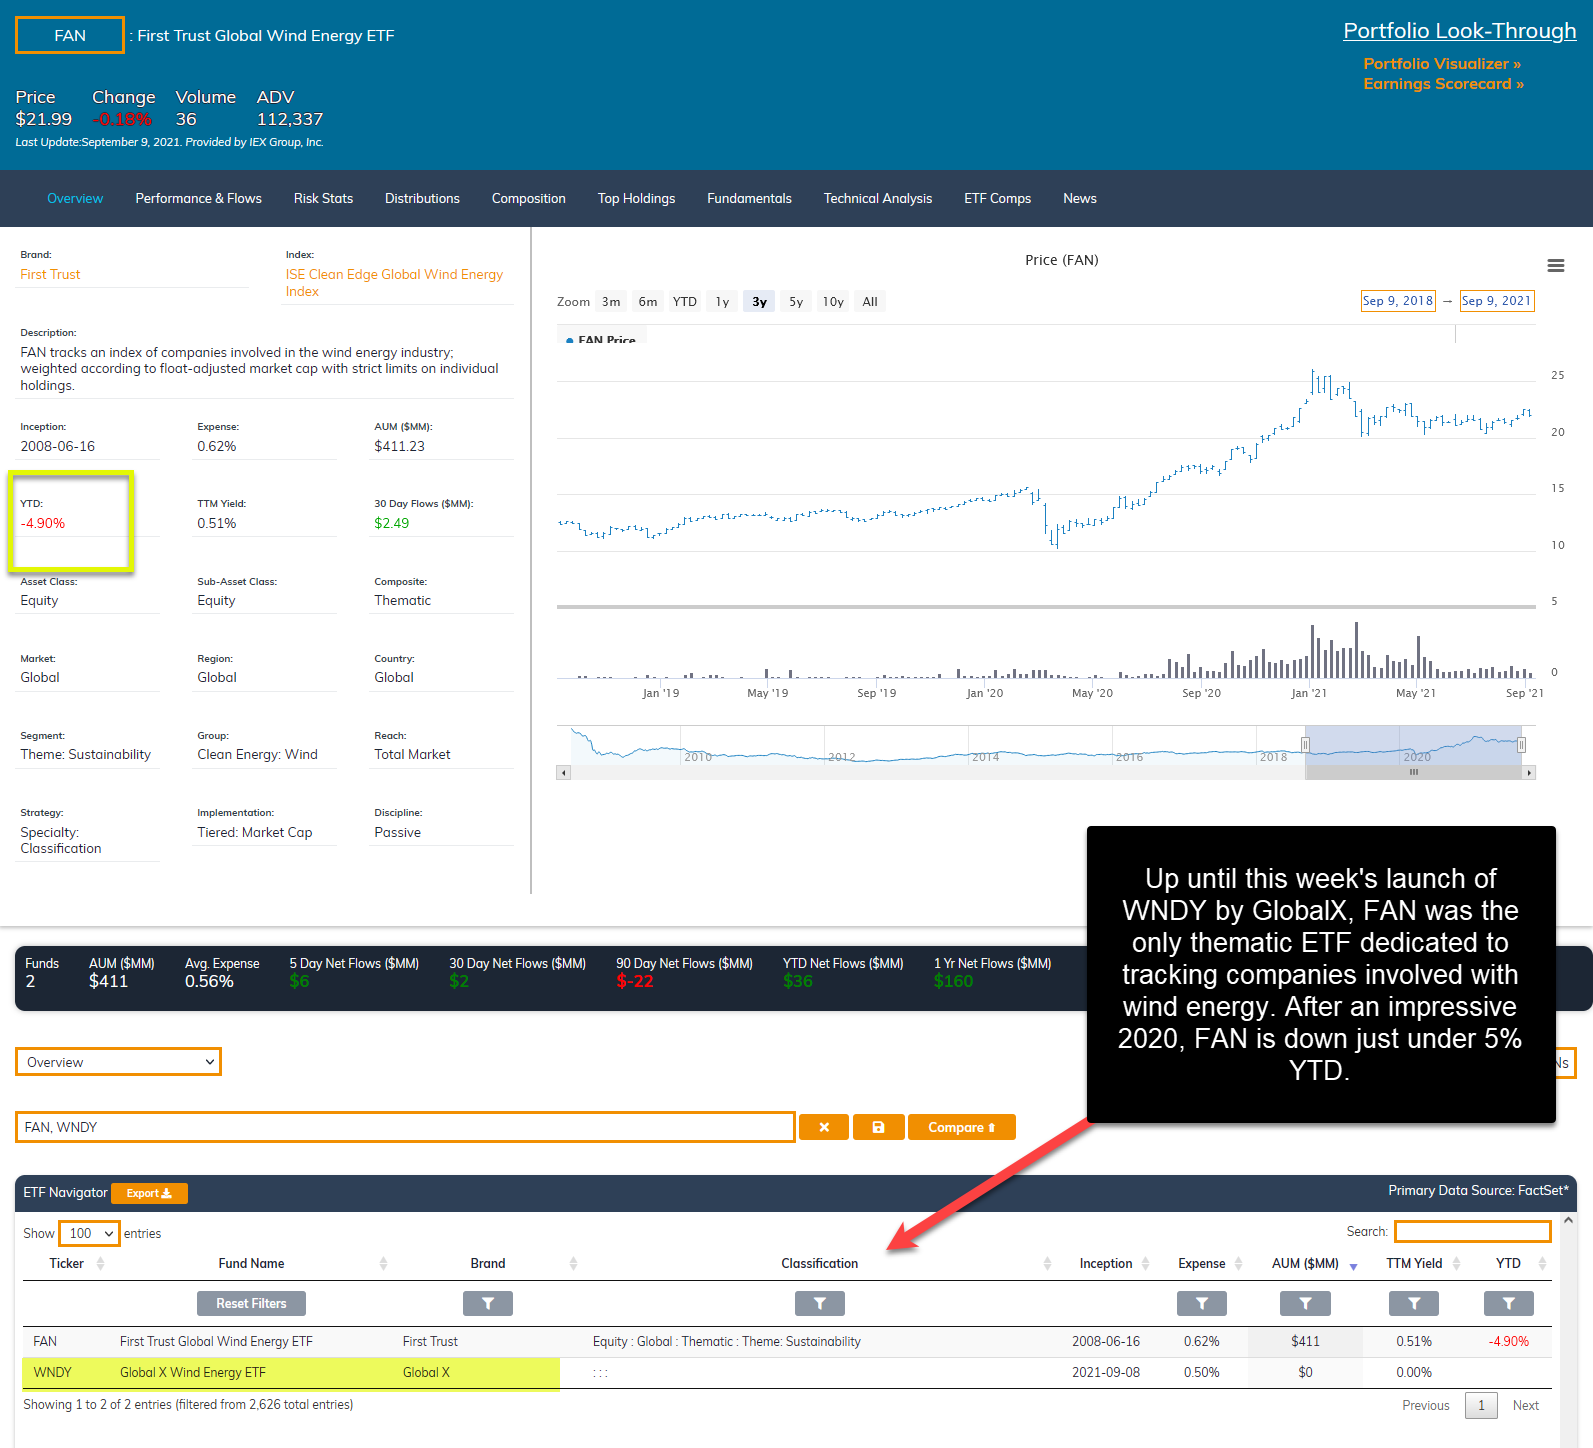Sort table by Classification column arrows

coord(1047,1264)
